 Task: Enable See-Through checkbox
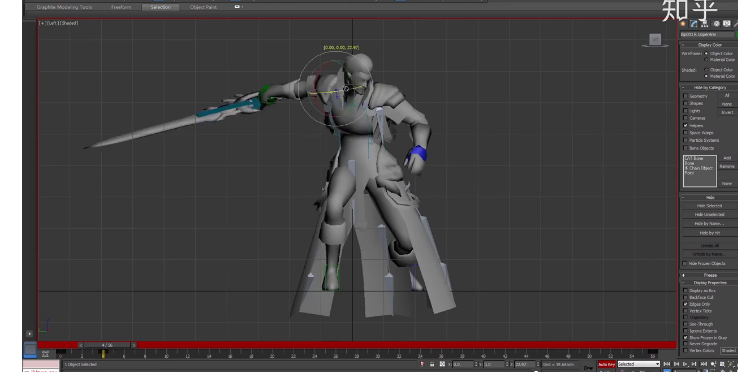[685, 324]
